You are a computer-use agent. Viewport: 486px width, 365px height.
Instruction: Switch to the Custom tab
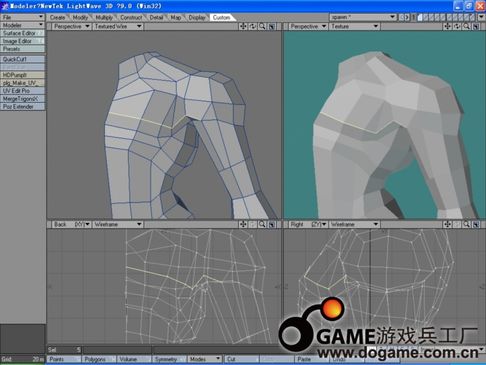[x=221, y=17]
